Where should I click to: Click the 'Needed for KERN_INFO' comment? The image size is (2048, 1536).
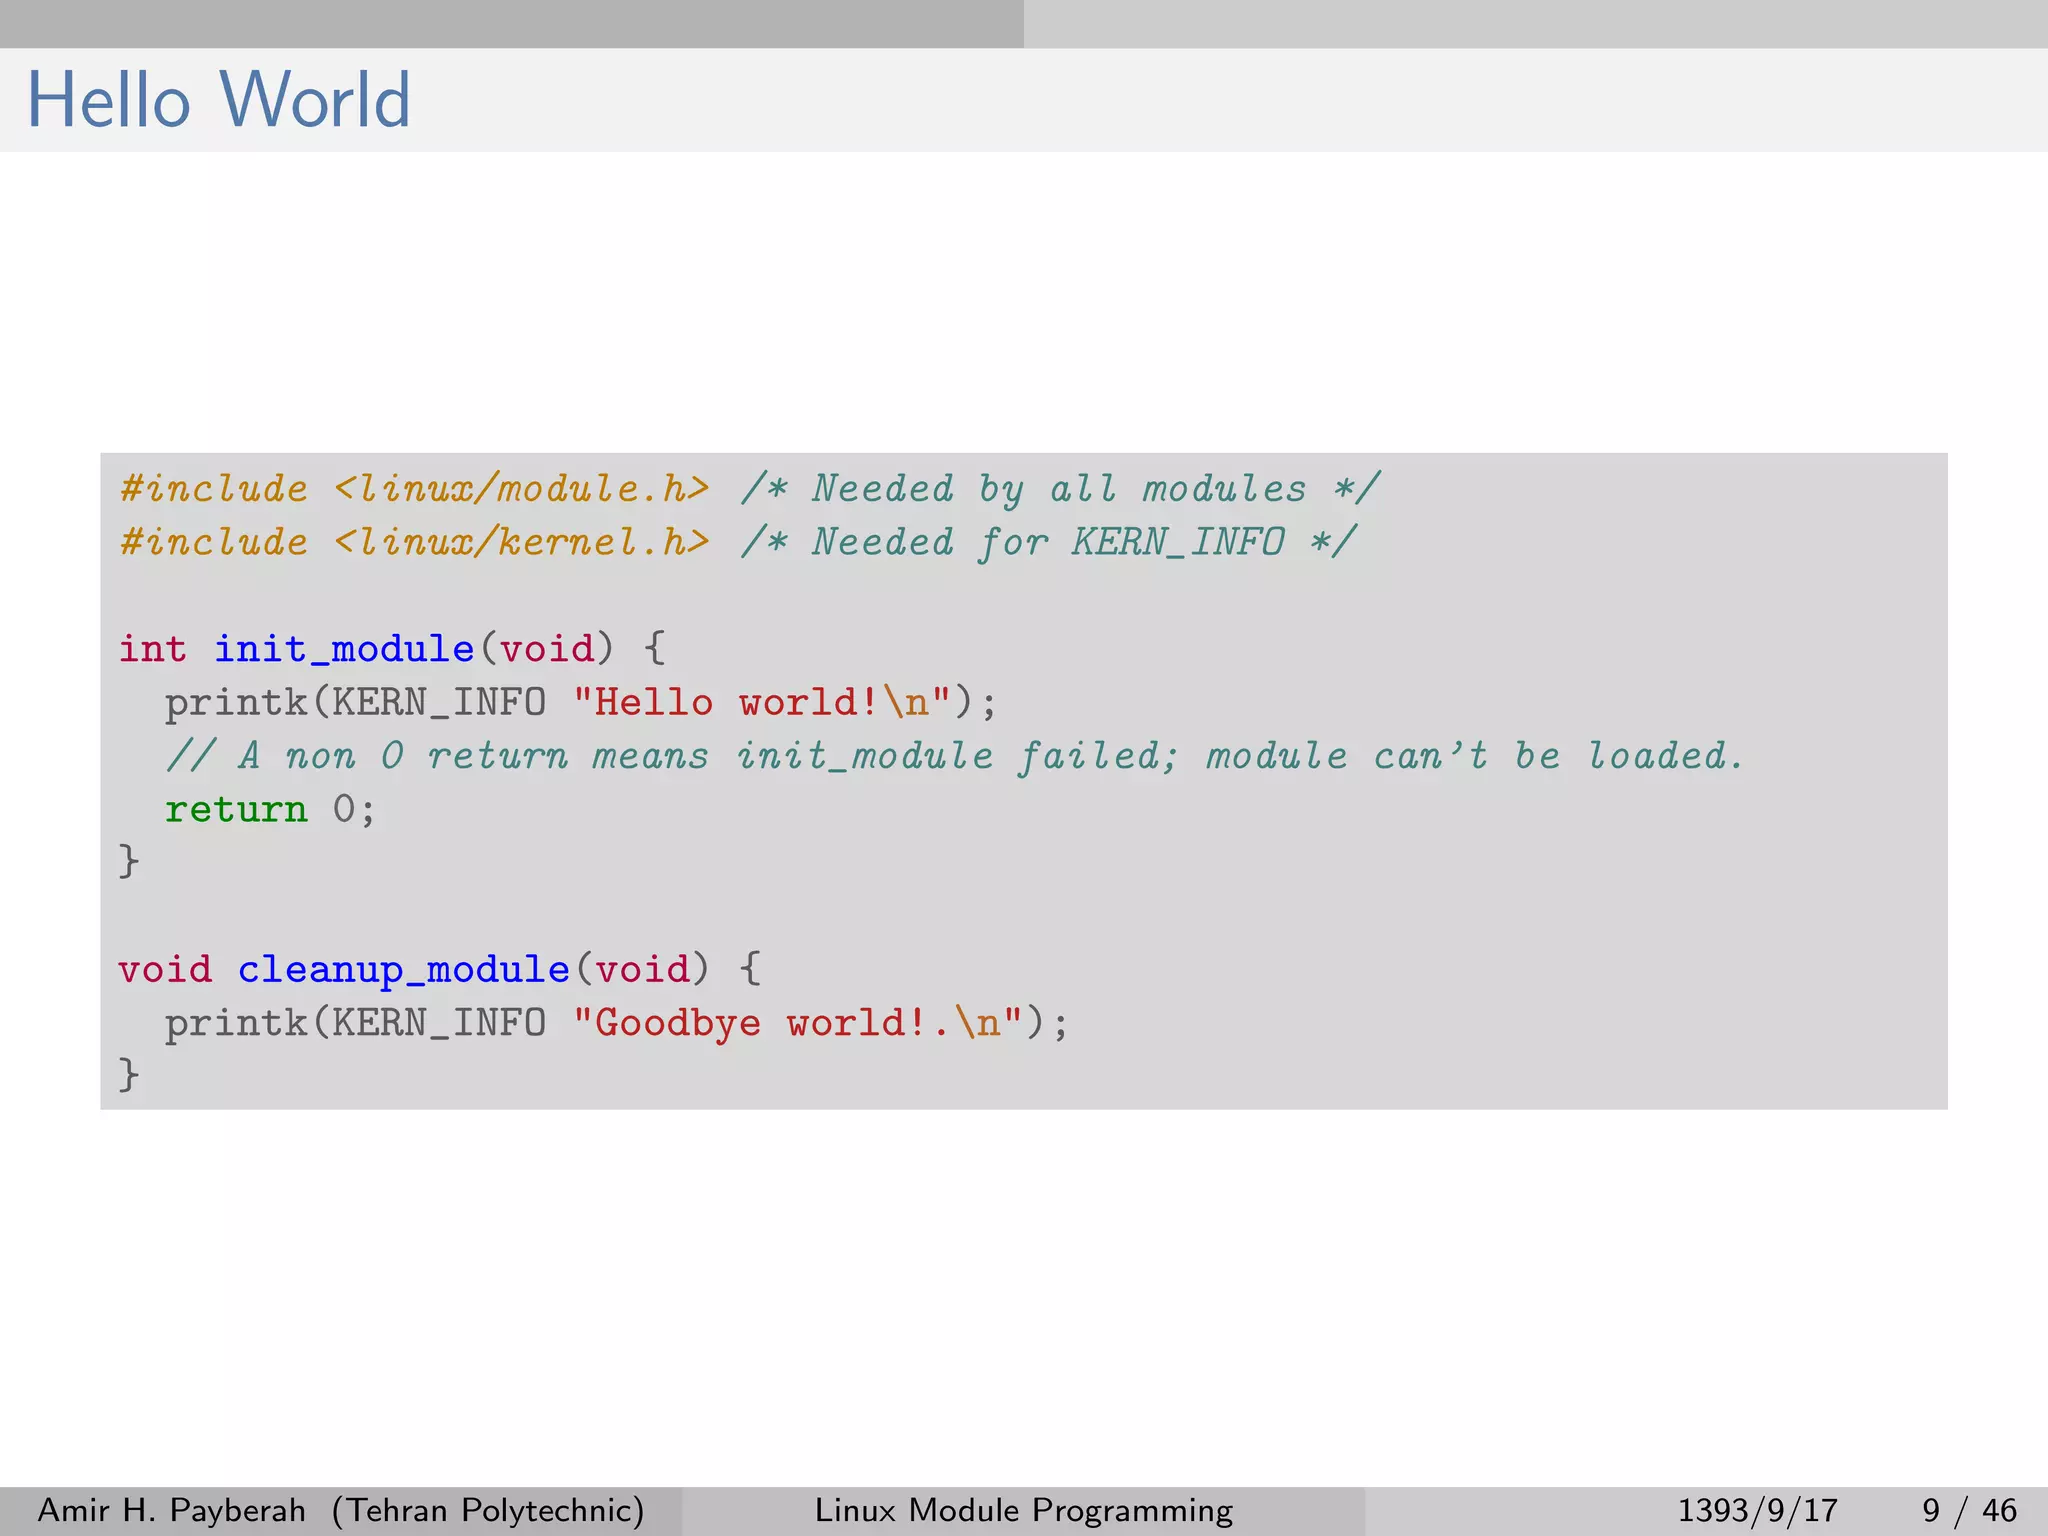click(1048, 542)
